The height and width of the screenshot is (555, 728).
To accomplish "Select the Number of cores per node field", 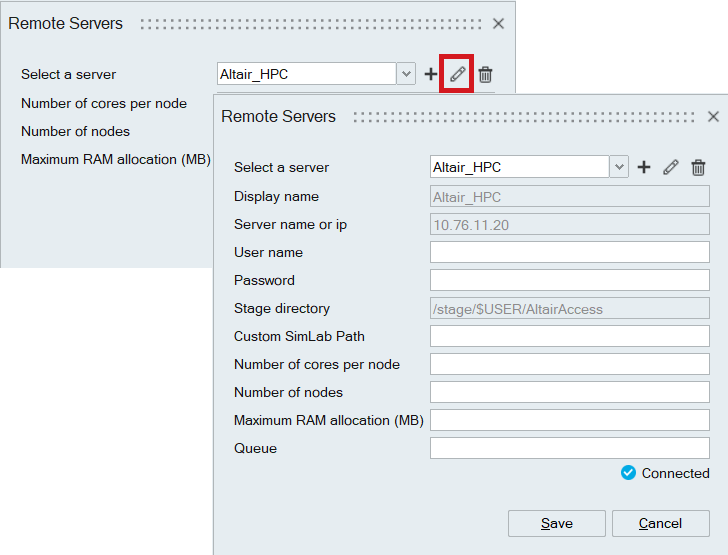I will click(569, 364).
